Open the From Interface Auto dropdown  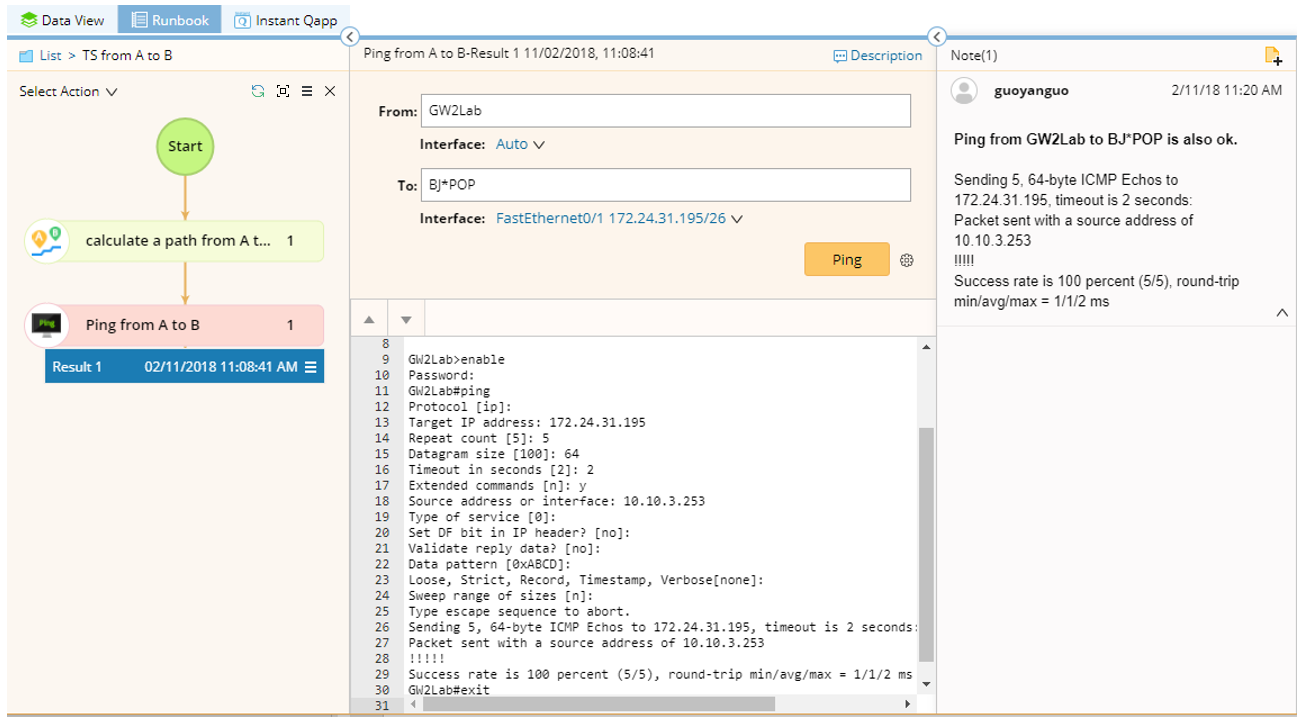click(x=520, y=144)
